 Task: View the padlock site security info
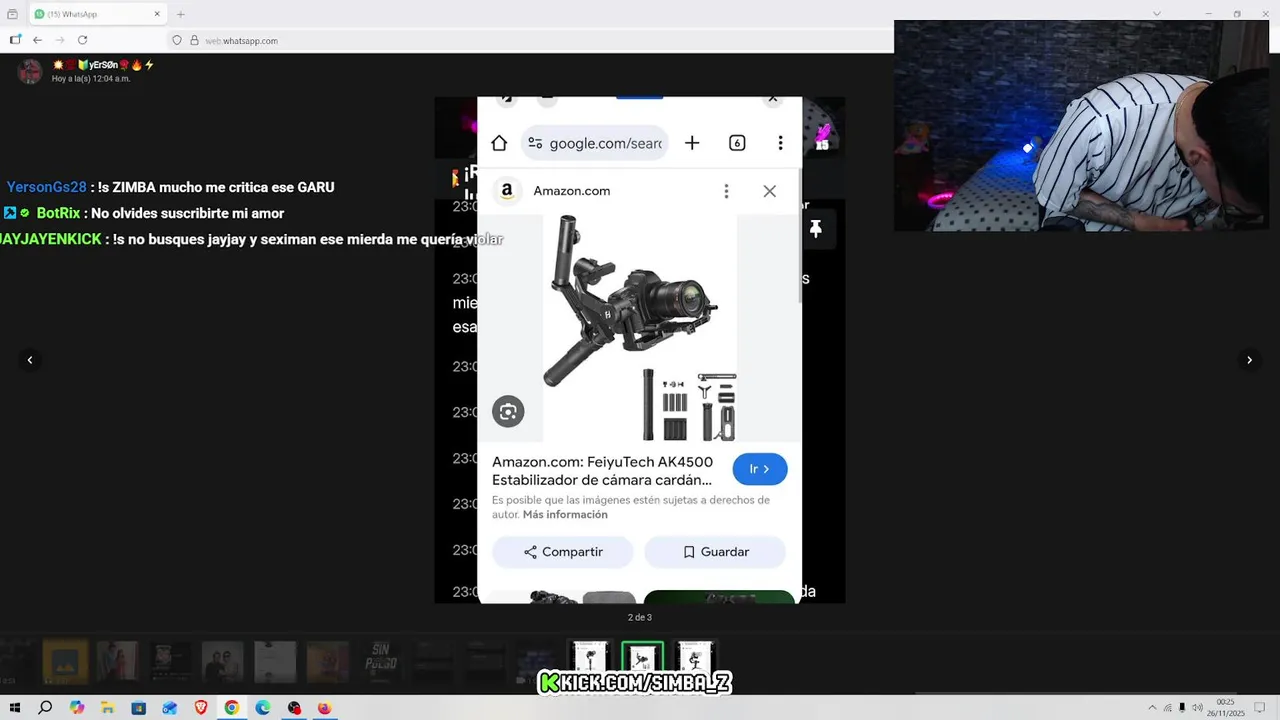pyautogui.click(x=194, y=40)
